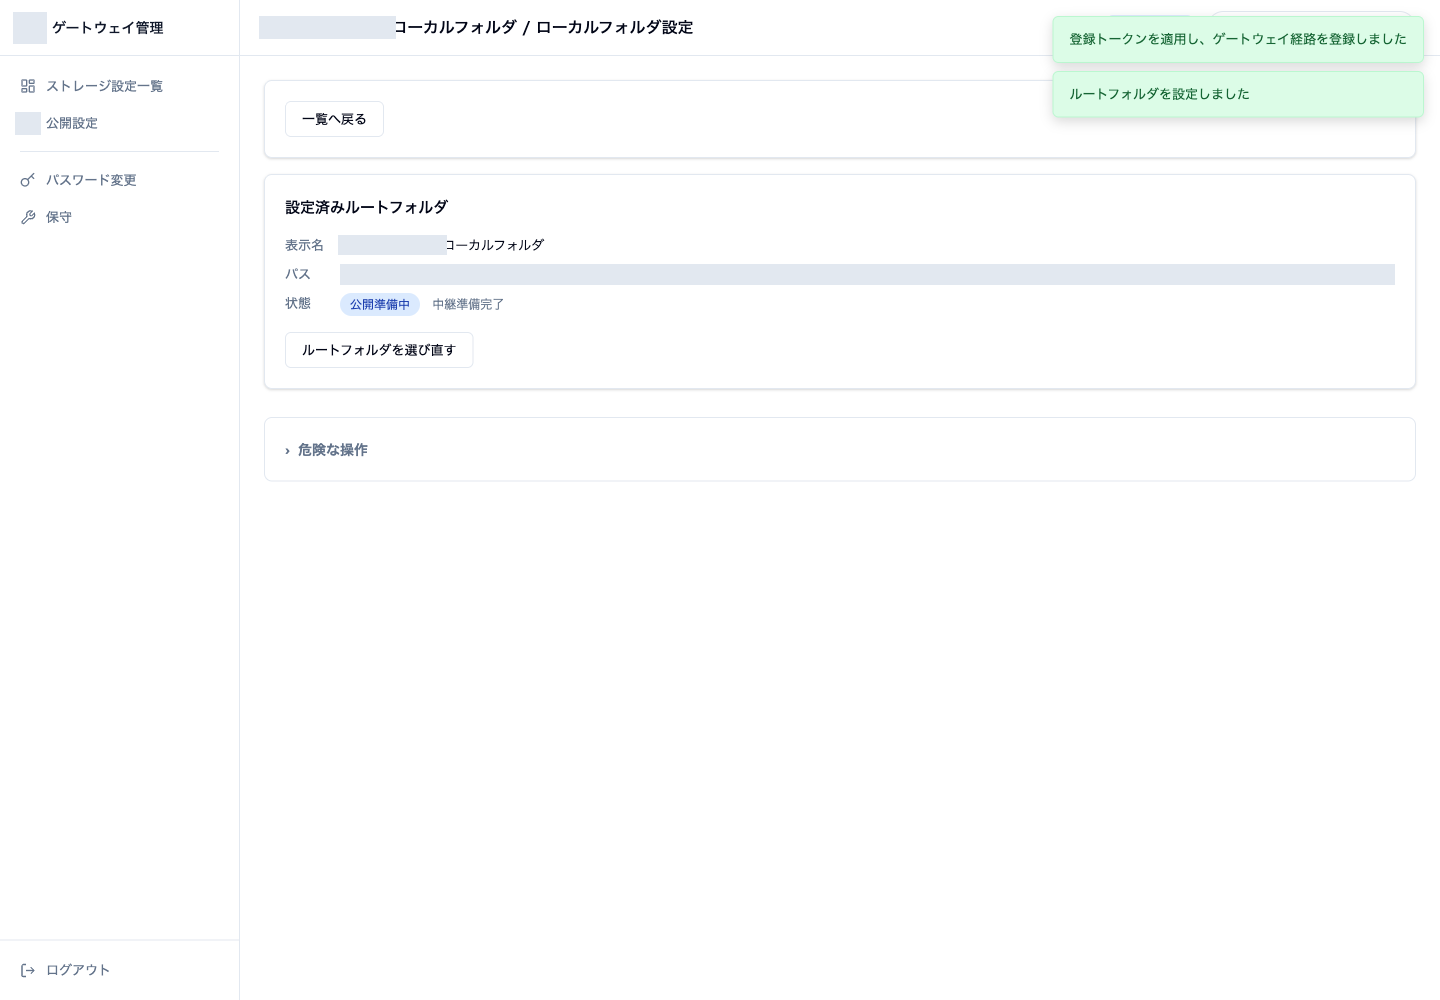1440x1000 pixels.
Task: Click the 登録トークンを適用し notification toast
Action: pos(1238,39)
